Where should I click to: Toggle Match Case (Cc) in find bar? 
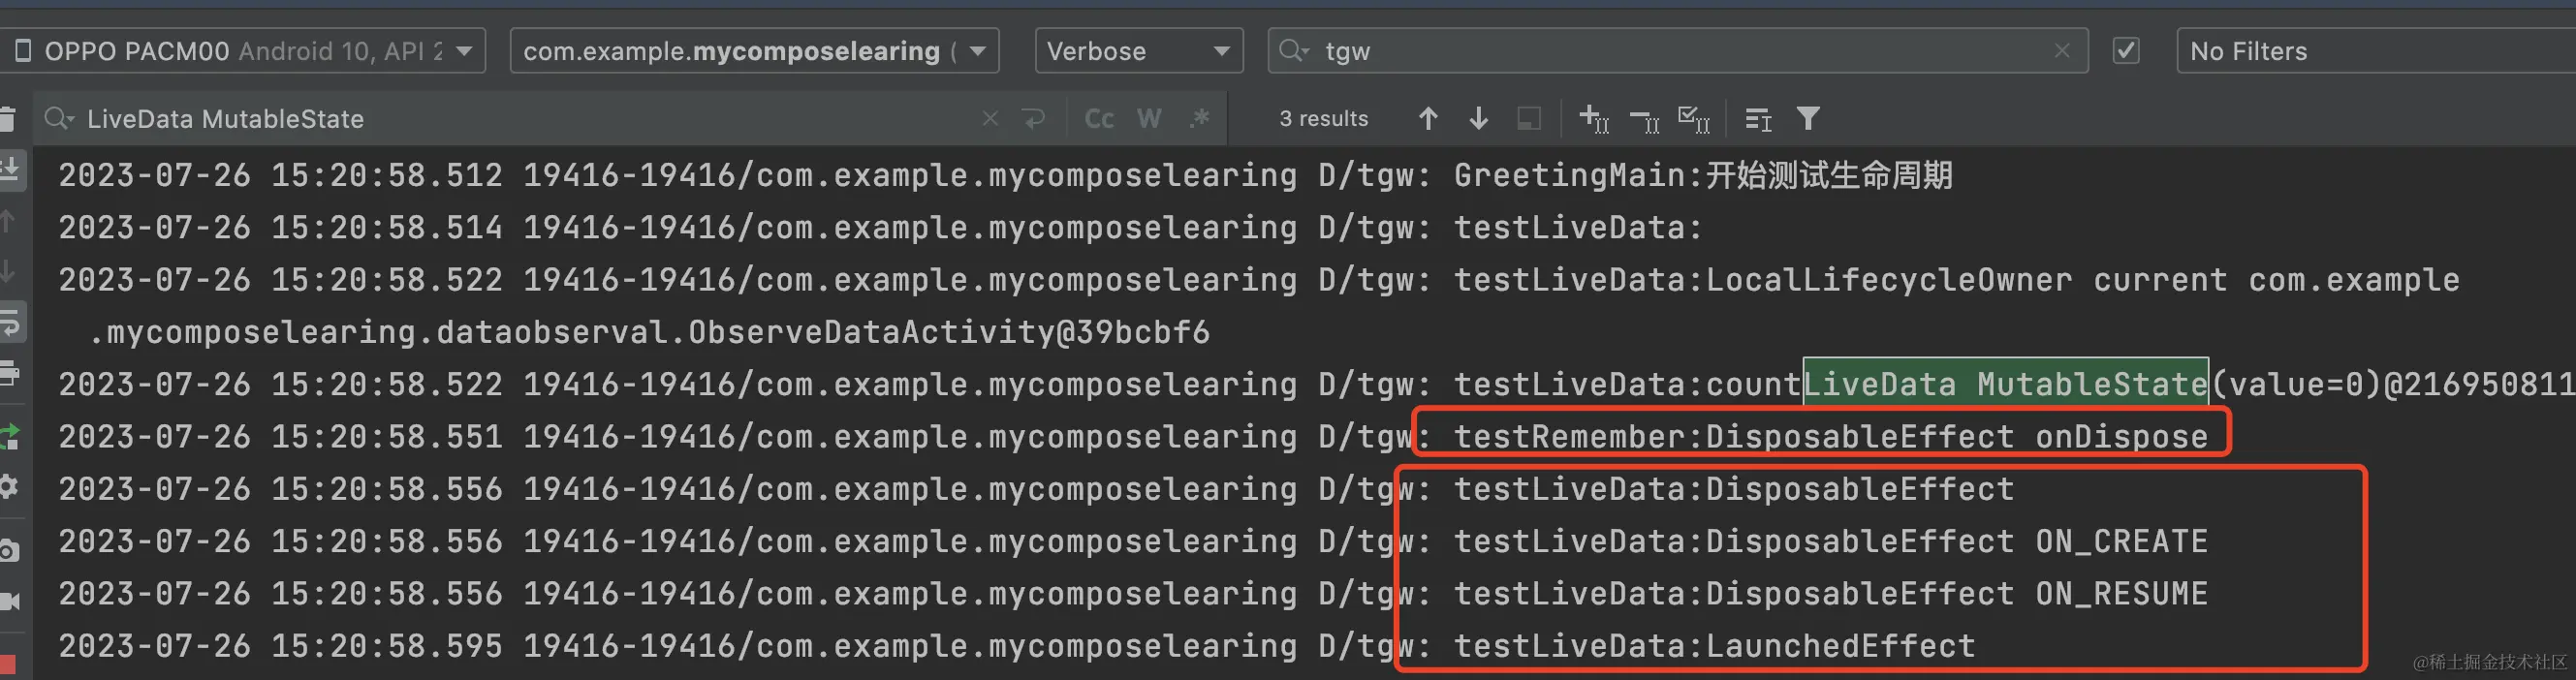pyautogui.click(x=1099, y=119)
